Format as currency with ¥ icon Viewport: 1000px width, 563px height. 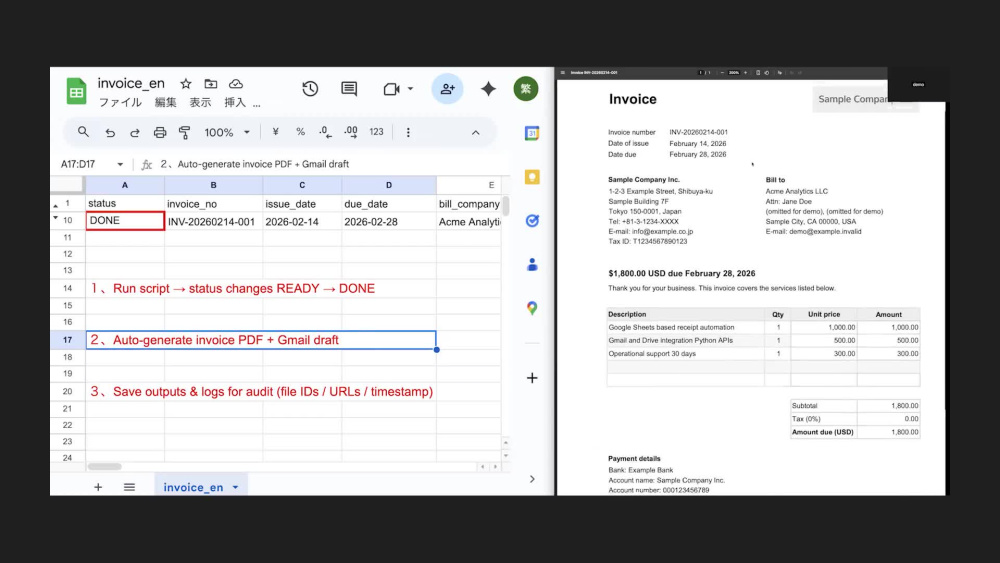(x=276, y=132)
